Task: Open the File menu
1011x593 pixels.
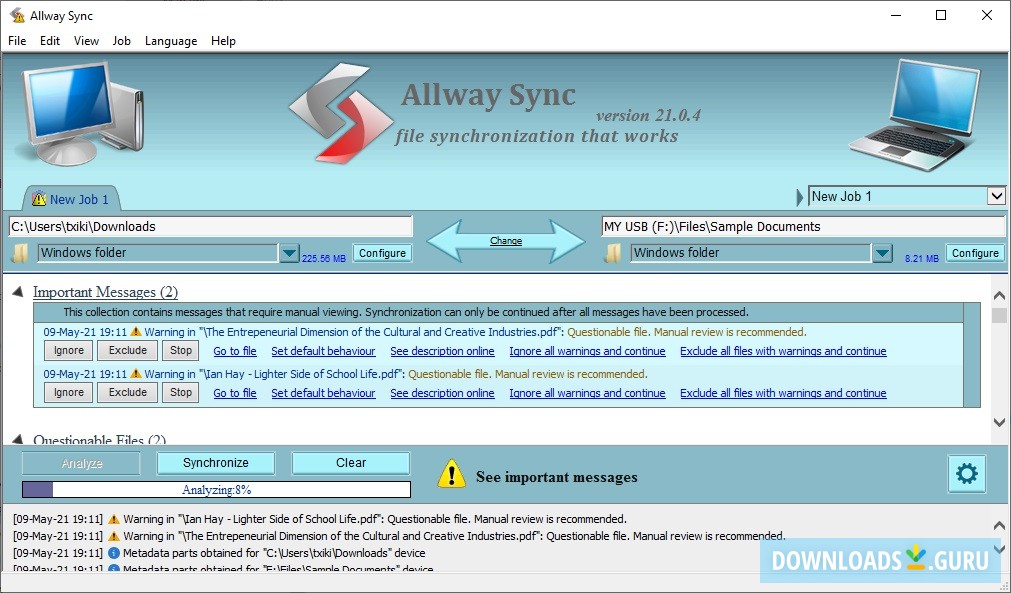Action: click(x=17, y=41)
